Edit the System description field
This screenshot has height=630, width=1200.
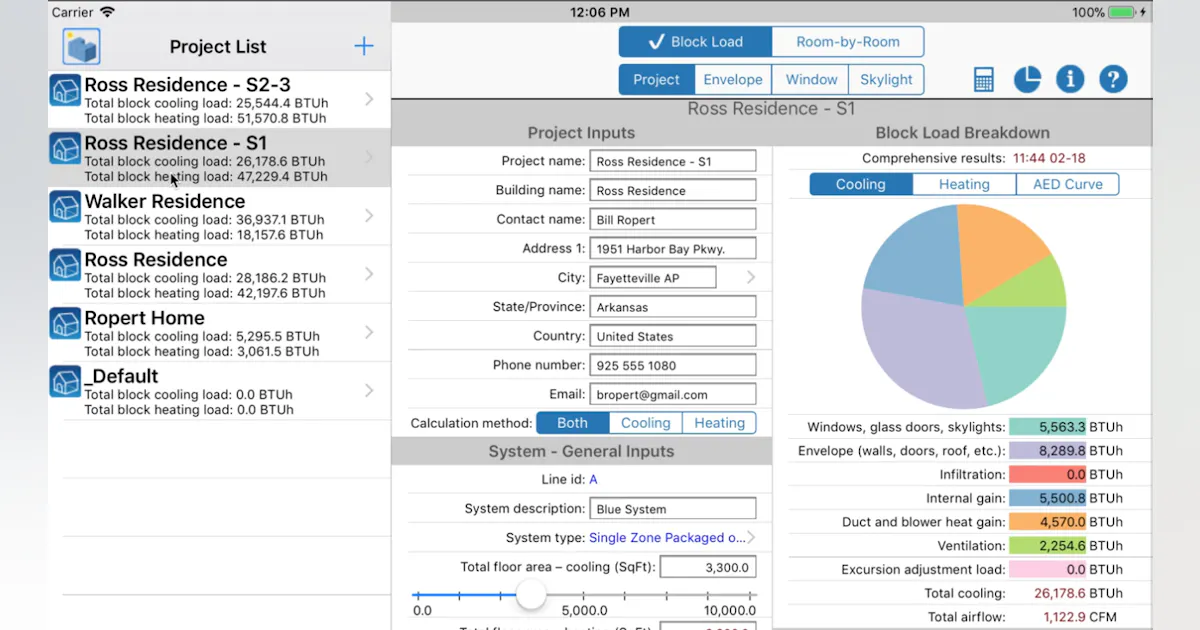pyautogui.click(x=673, y=509)
